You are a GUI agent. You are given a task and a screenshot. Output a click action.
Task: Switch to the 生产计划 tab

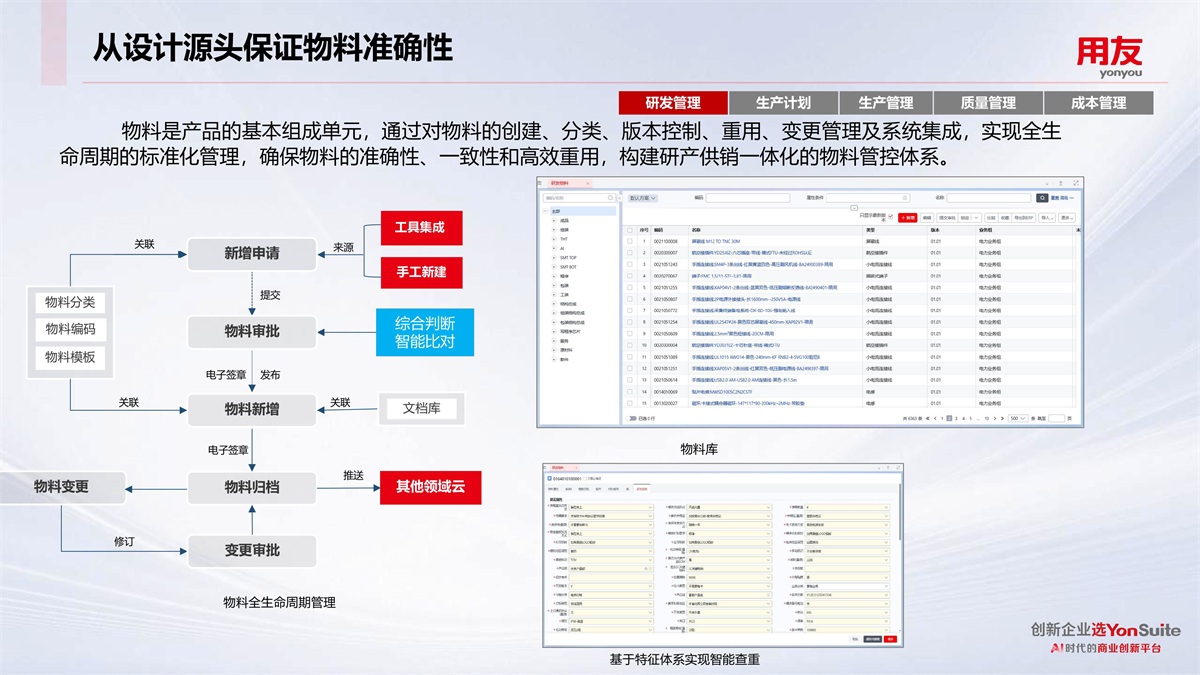783,103
